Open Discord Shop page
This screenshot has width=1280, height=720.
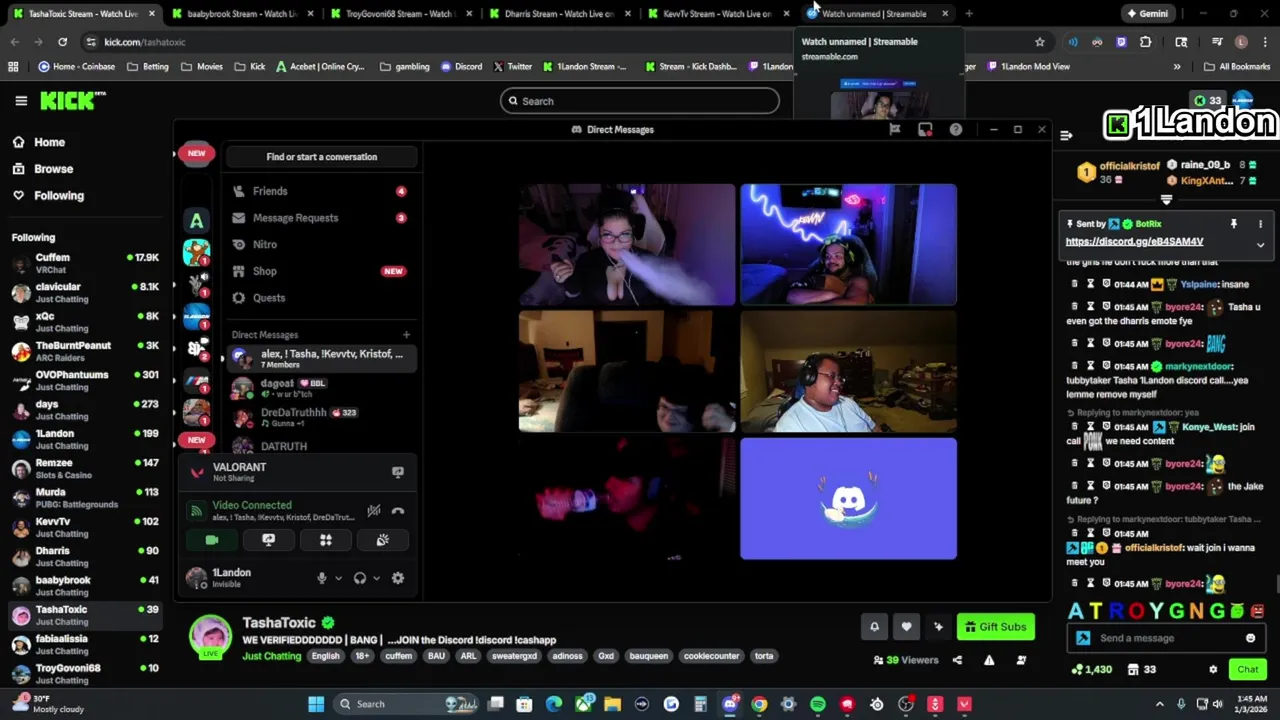320,271
